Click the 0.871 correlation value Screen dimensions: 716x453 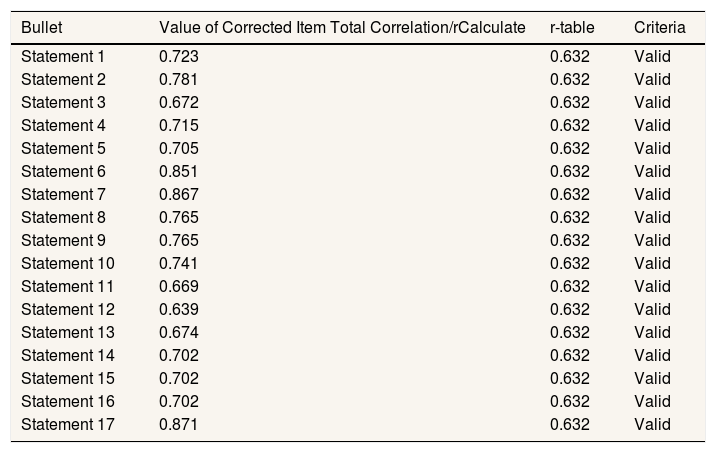click(179, 424)
